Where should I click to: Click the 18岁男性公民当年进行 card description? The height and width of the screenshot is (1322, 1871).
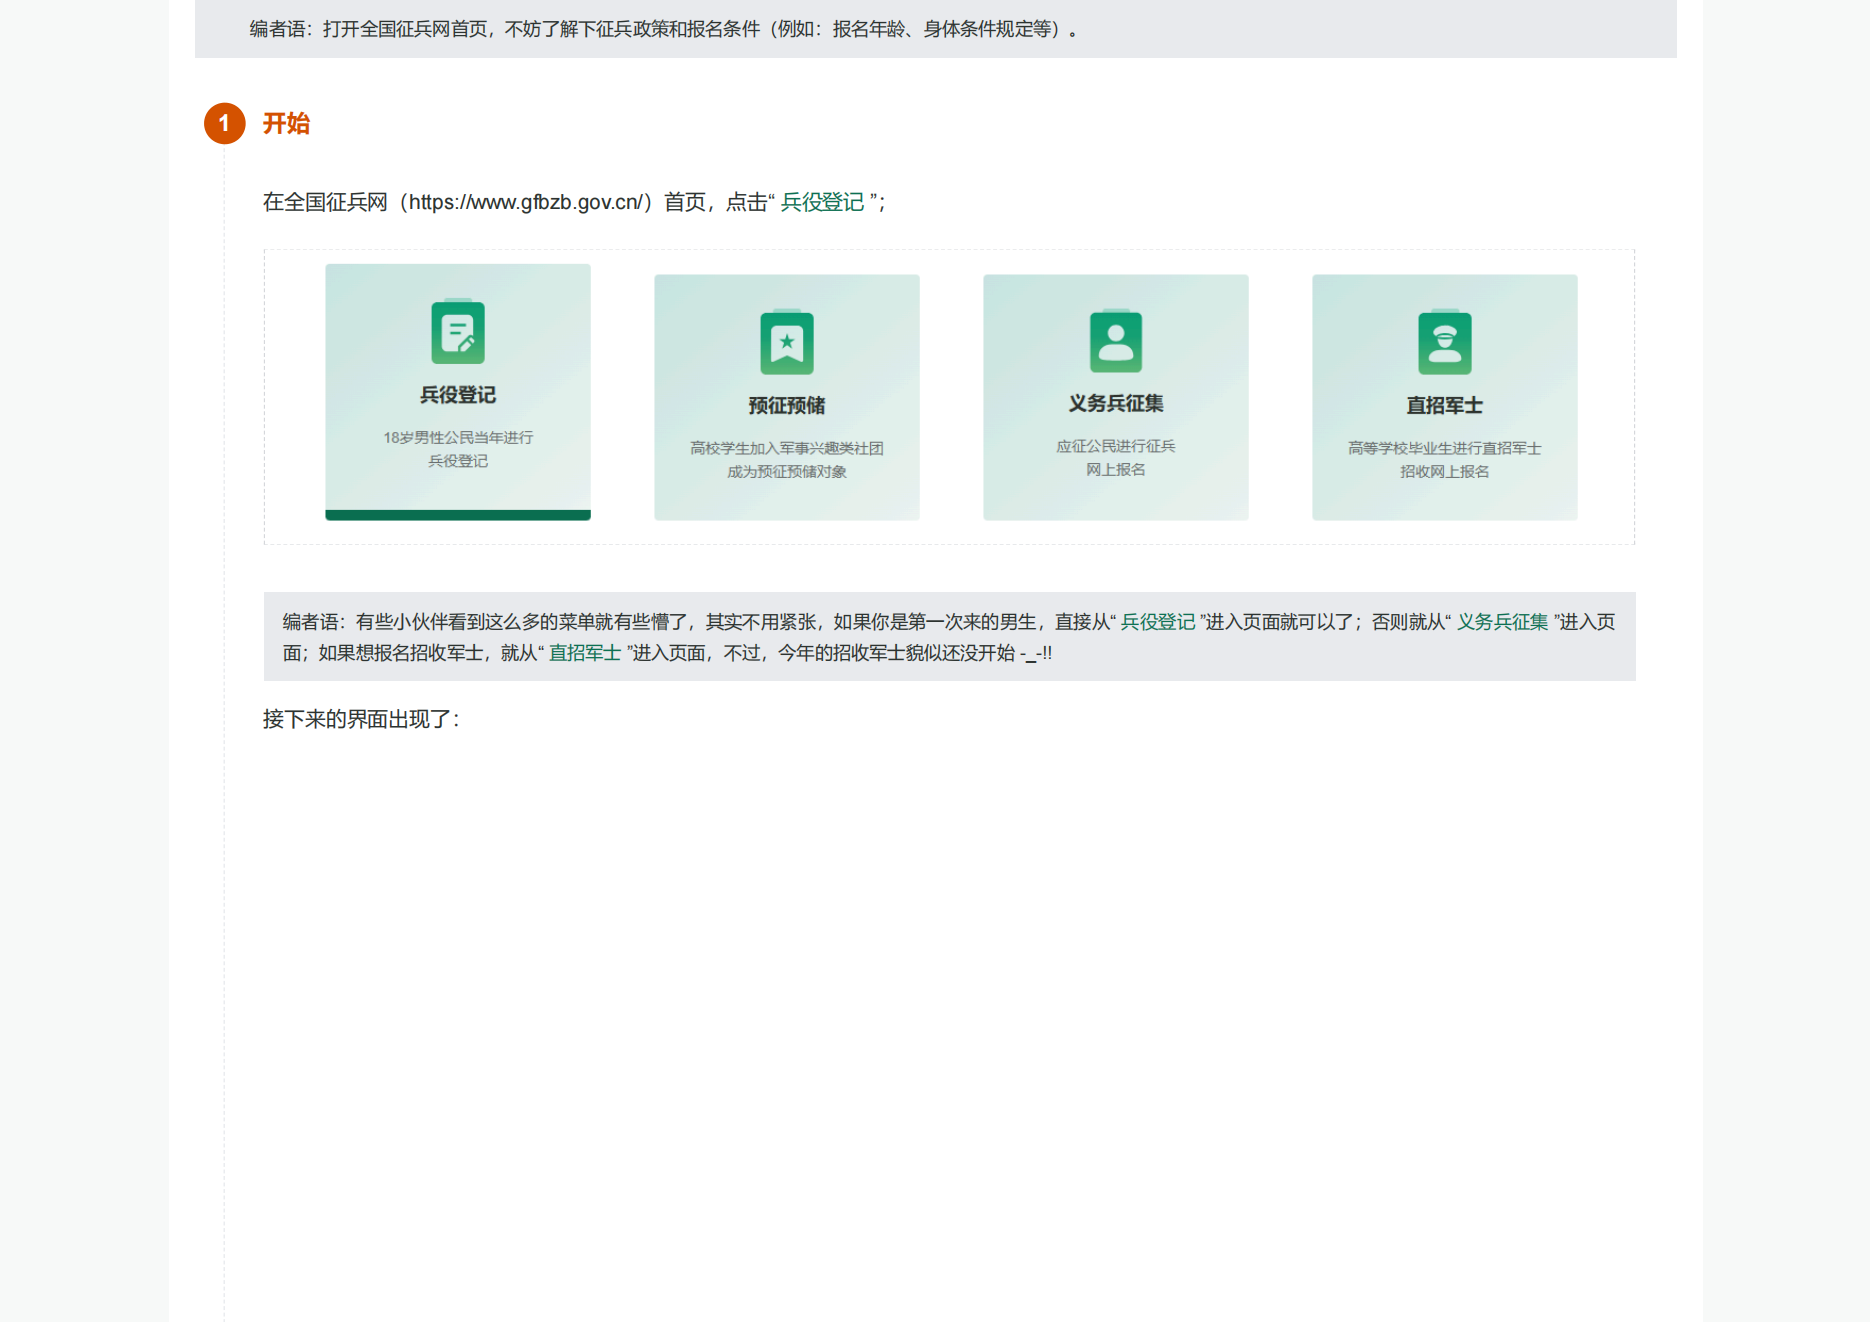458,438
